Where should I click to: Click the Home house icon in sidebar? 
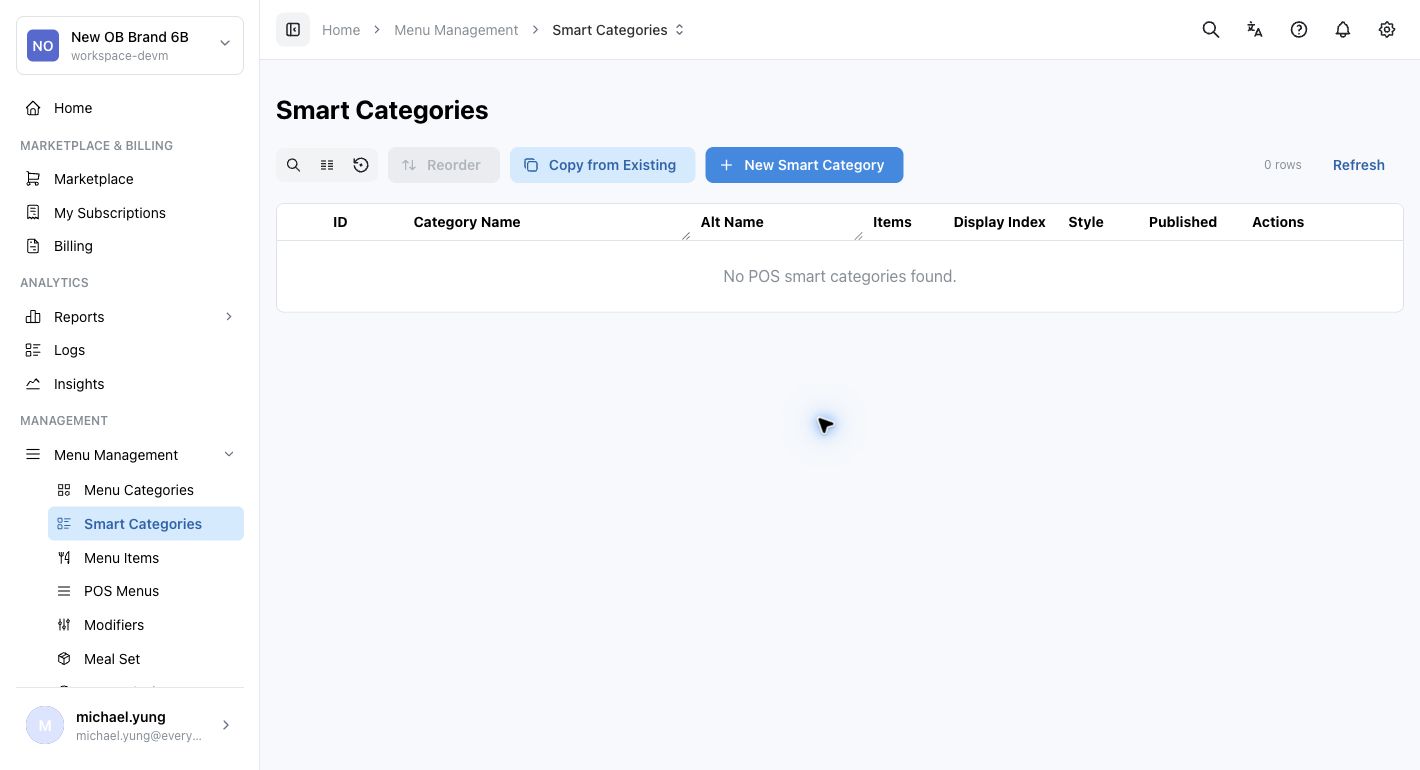[x=33, y=108]
